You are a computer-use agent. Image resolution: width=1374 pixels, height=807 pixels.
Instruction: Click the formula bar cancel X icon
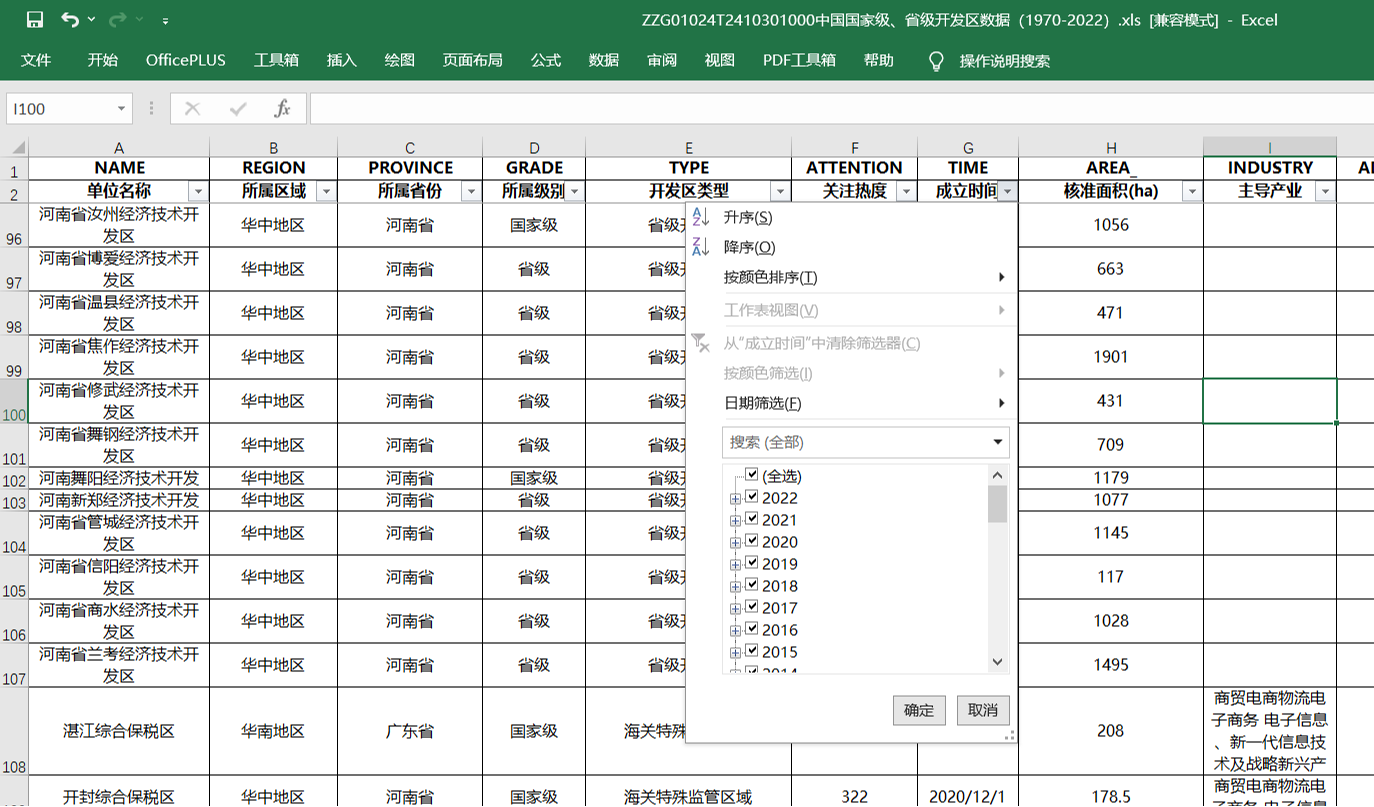(192, 109)
